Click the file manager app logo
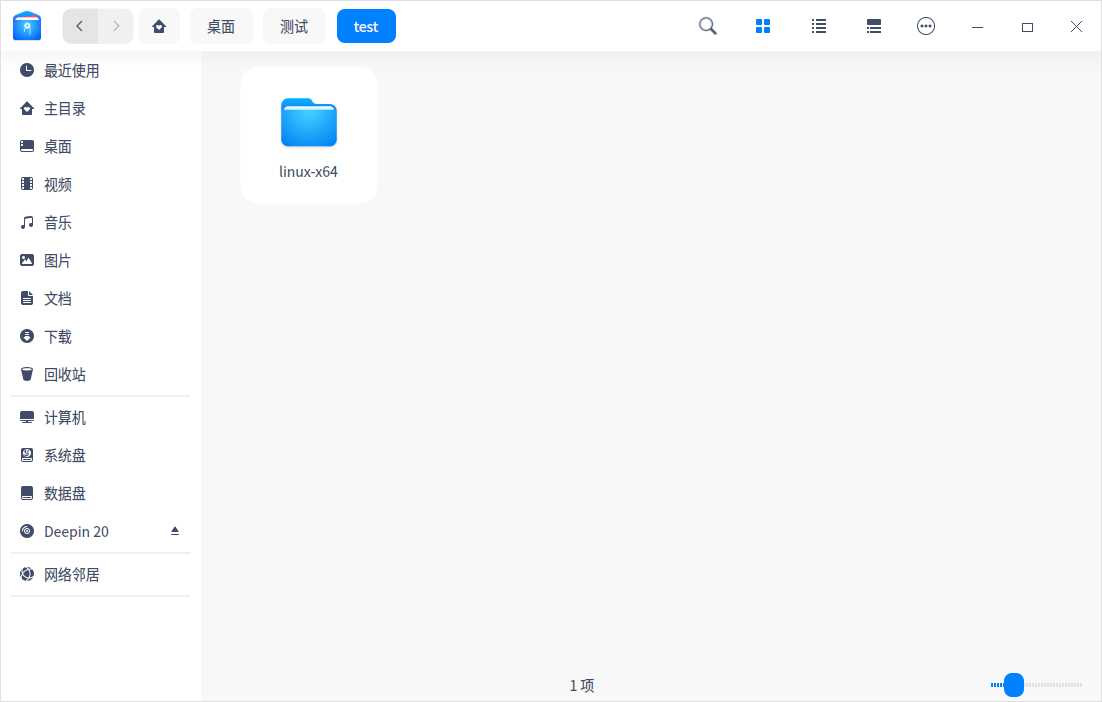 [x=27, y=26]
